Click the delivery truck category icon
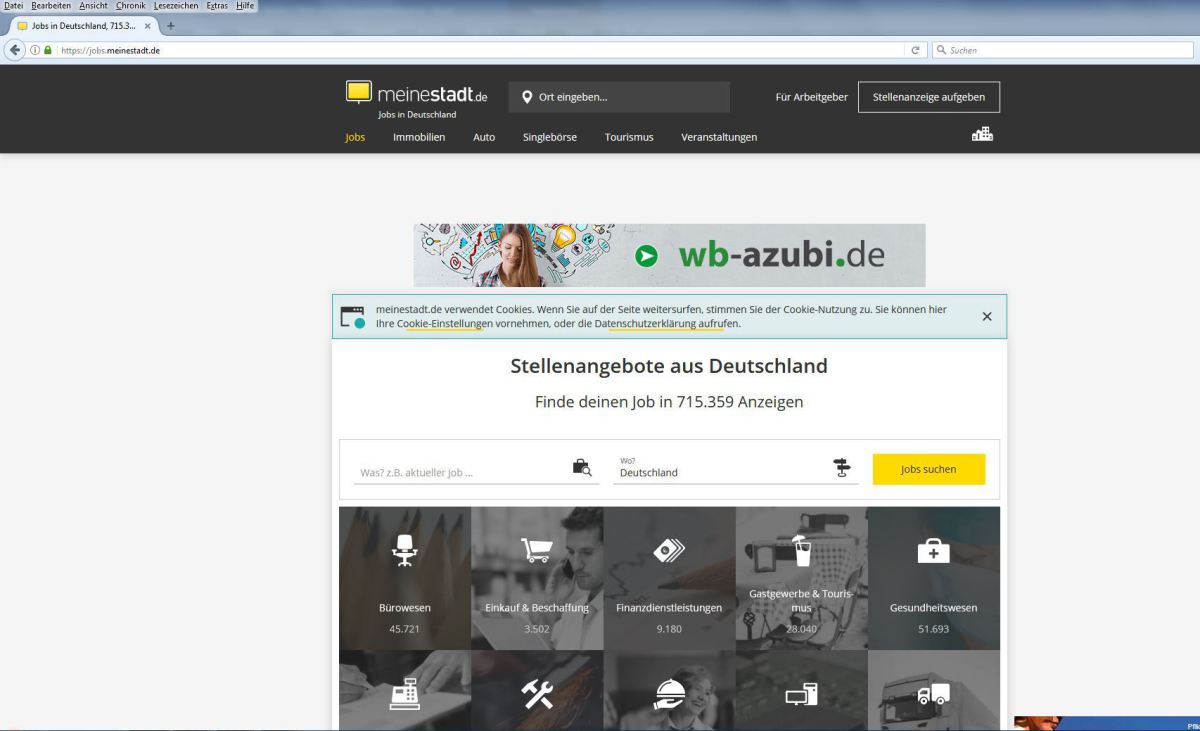 pos(933,693)
